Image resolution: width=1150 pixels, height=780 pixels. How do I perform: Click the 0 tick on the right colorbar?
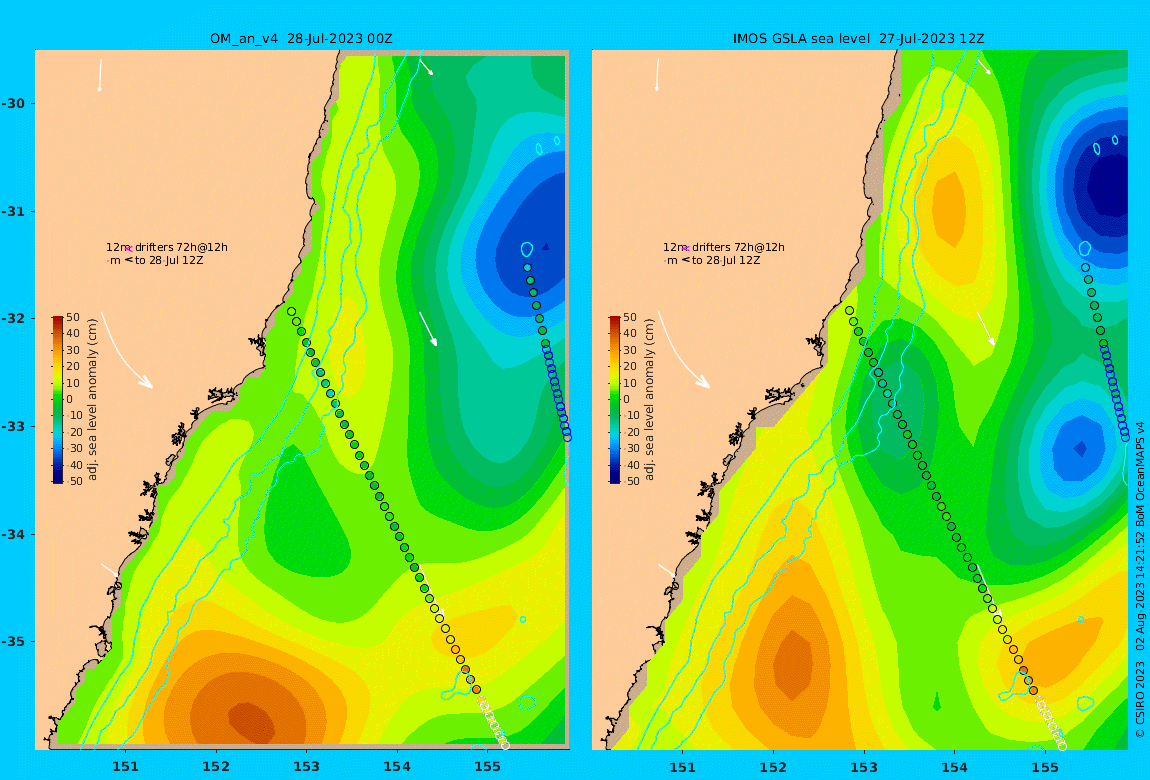tap(626, 400)
